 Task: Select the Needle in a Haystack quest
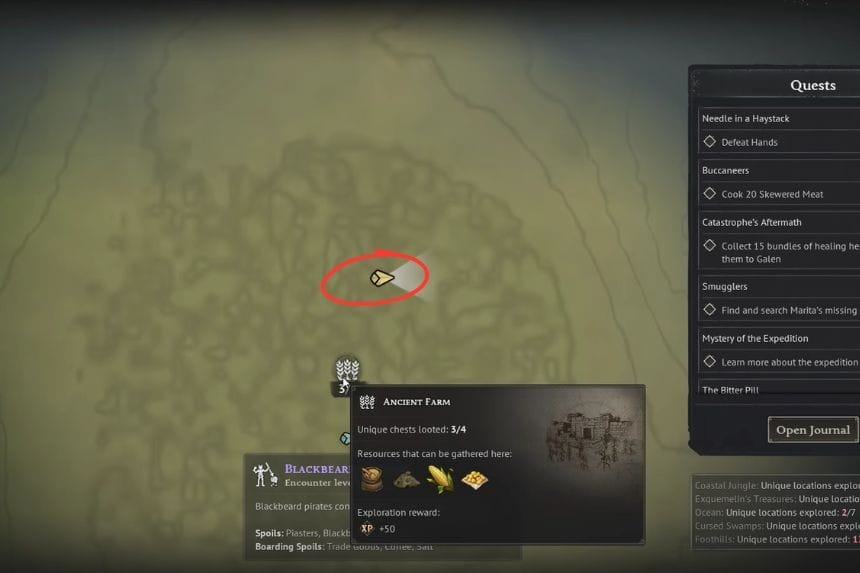pos(746,118)
